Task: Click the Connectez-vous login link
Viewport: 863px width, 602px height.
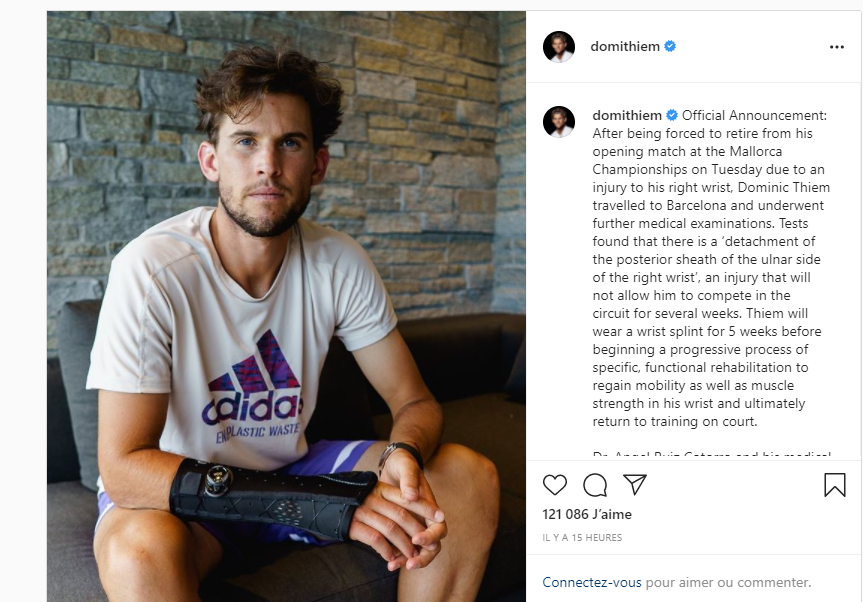Action: (x=592, y=582)
